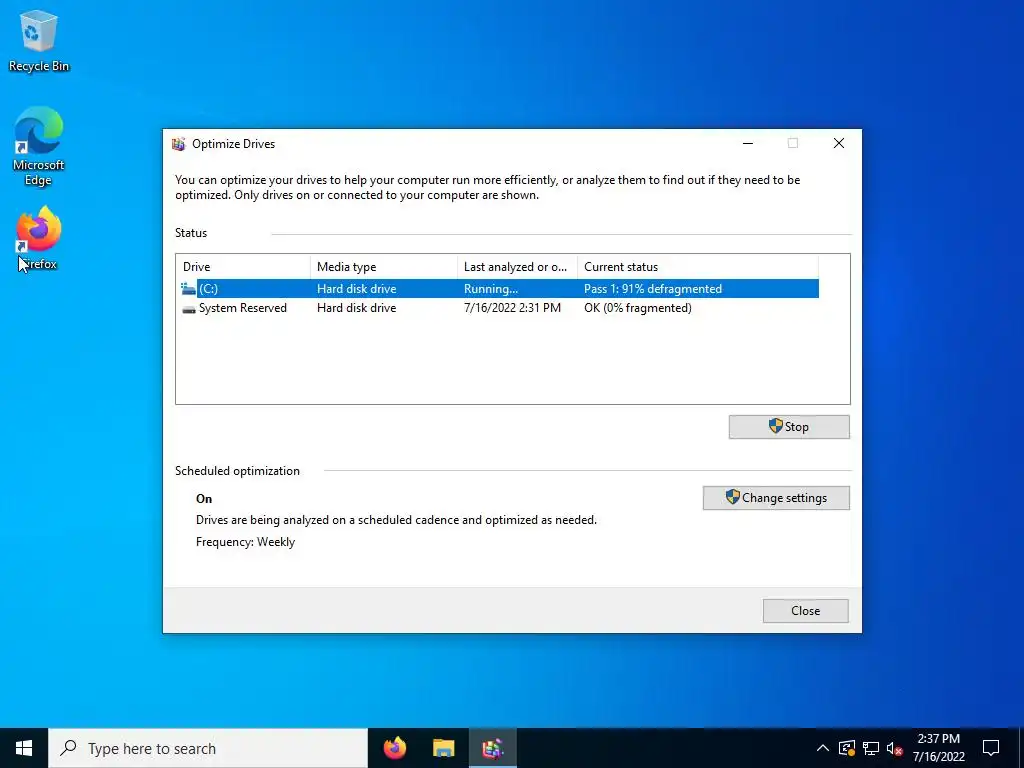Click Hard disk drive cell for System Reserved
The image size is (1024, 768).
357,308
